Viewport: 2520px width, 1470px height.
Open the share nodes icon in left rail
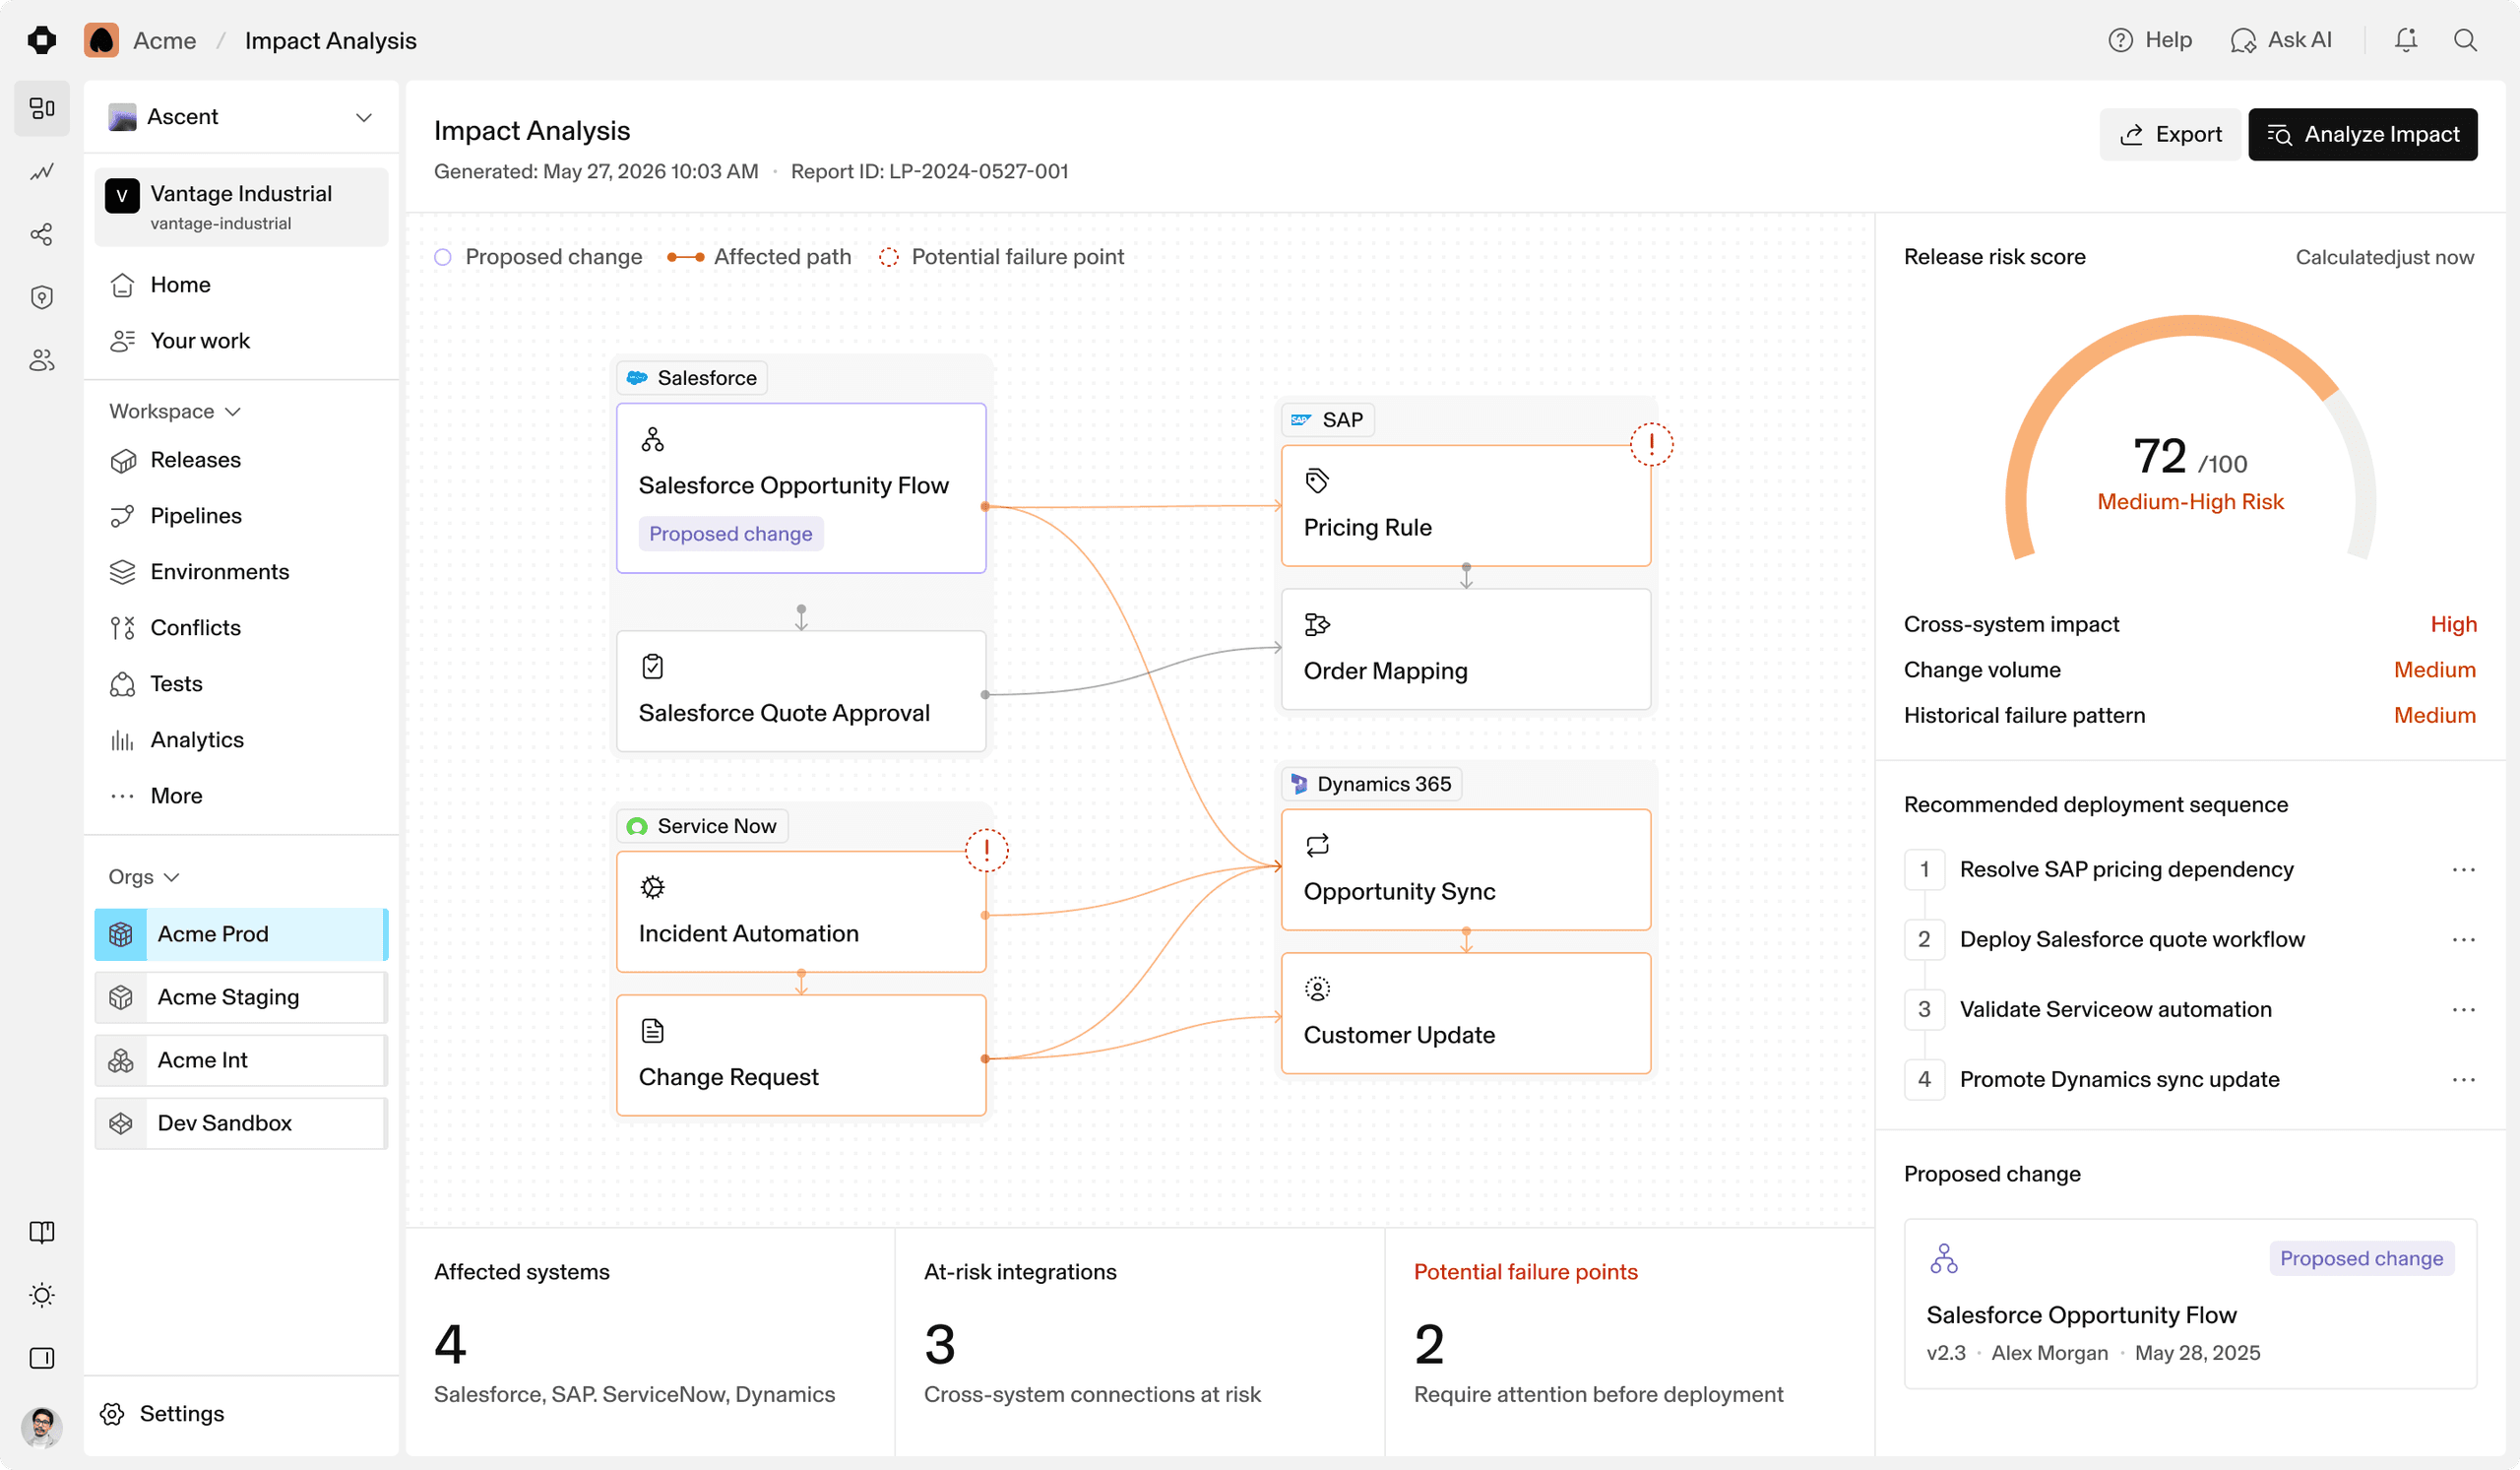[x=42, y=235]
